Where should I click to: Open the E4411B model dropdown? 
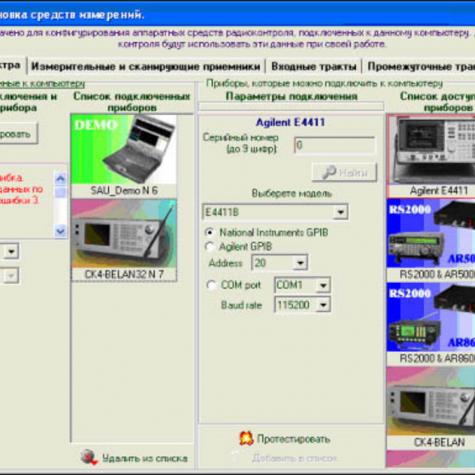click(340, 212)
